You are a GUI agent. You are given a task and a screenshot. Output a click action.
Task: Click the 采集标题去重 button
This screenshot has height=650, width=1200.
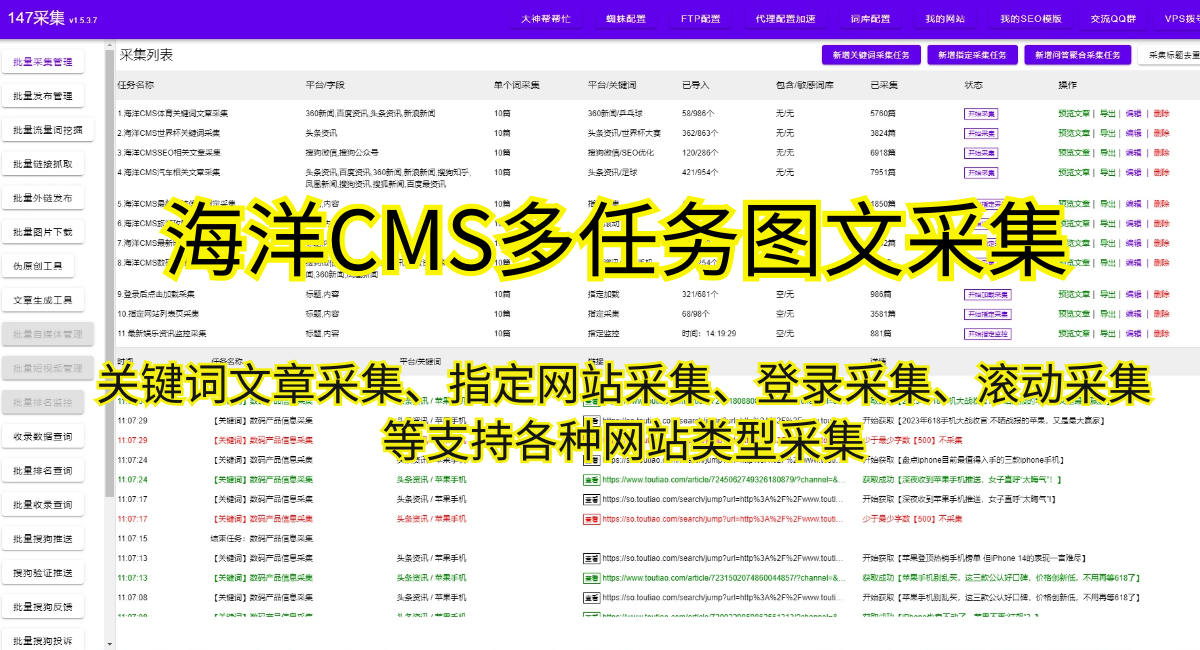coord(1170,55)
